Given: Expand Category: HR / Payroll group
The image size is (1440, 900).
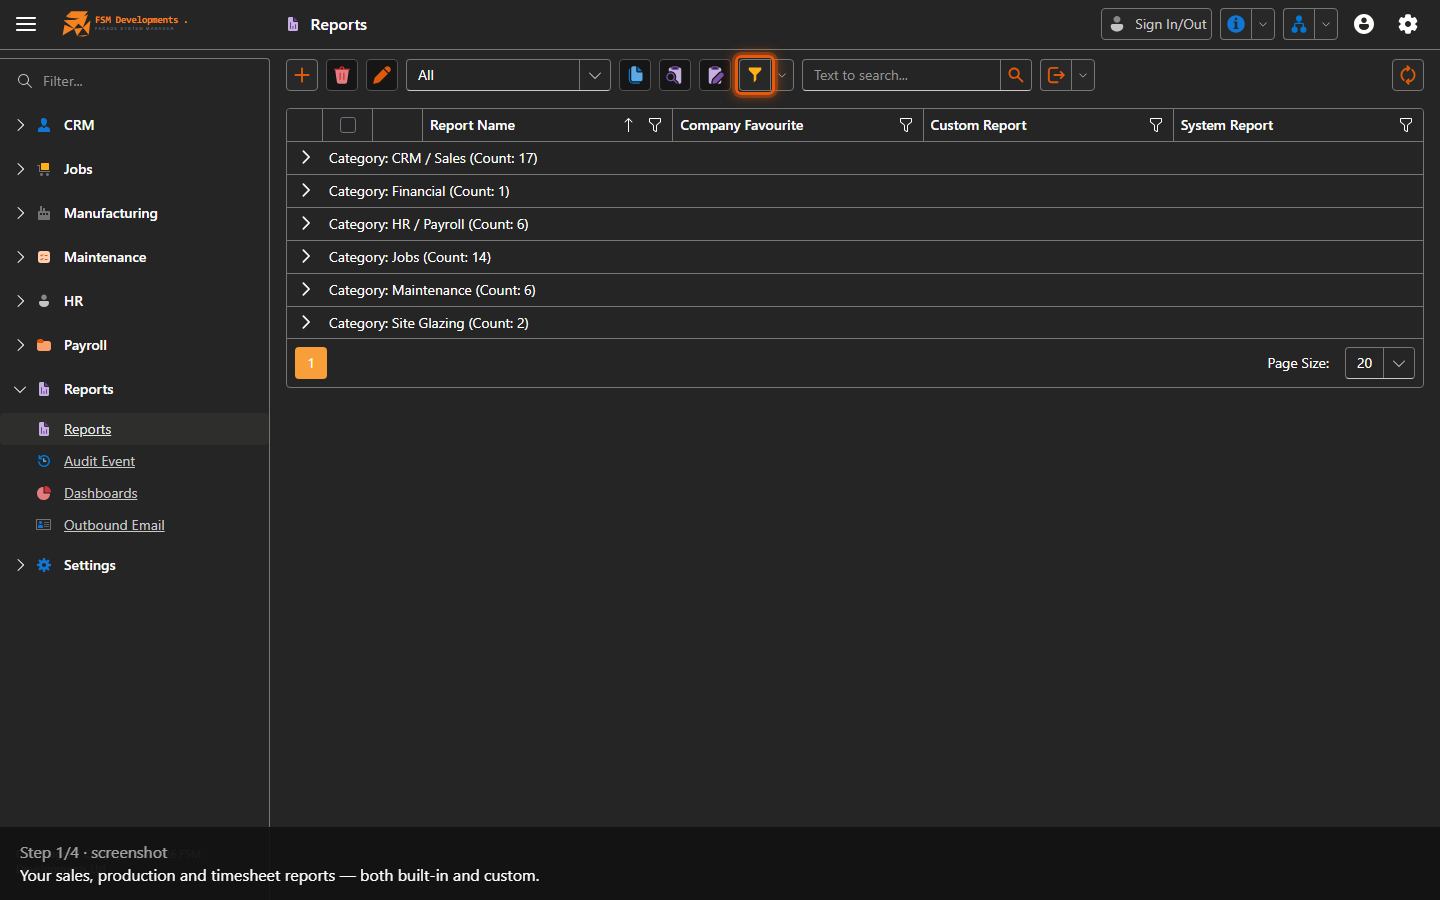Looking at the screenshot, I should [306, 224].
